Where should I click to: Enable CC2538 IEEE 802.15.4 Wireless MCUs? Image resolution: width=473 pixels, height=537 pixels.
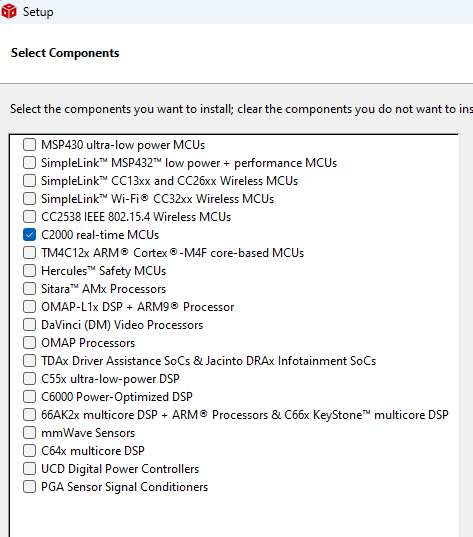point(29,216)
